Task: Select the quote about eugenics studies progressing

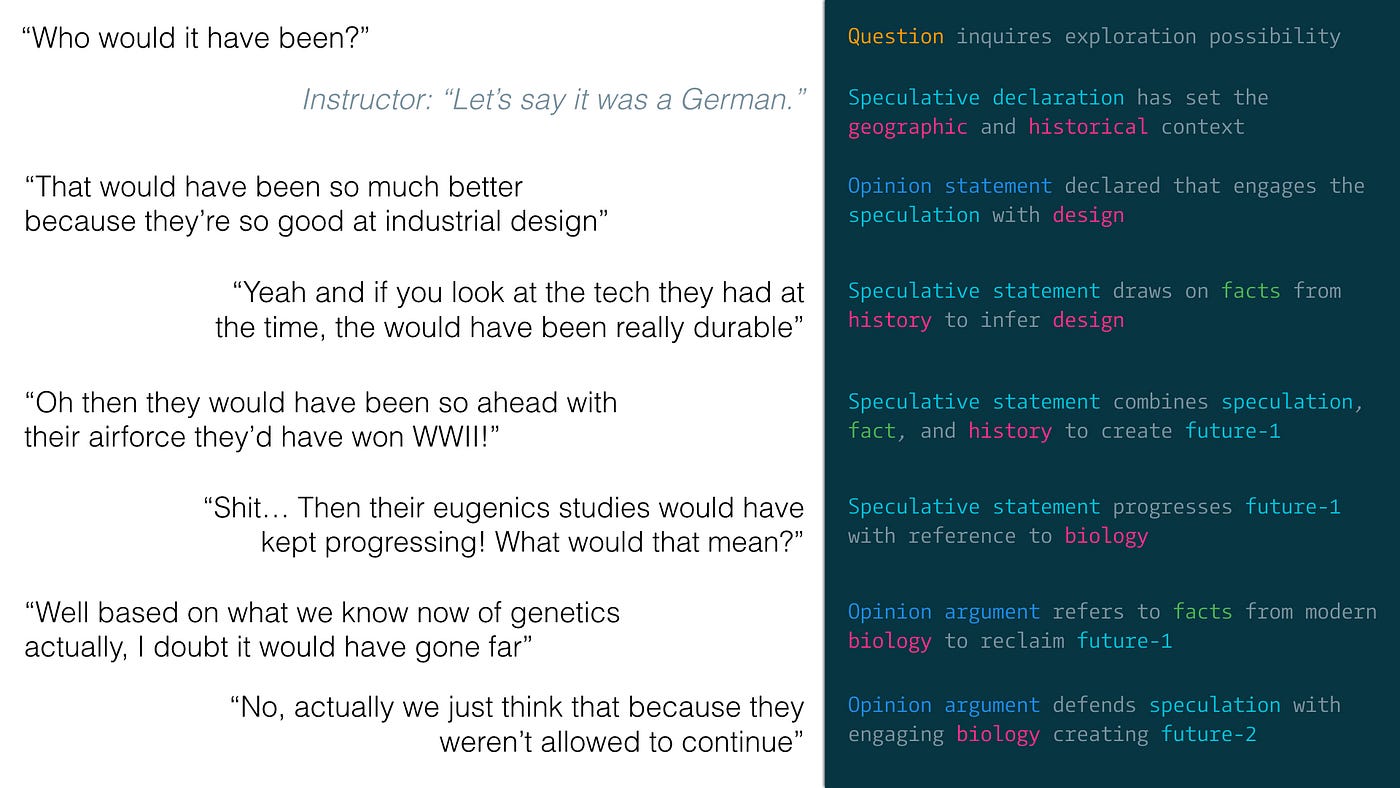Action: [x=504, y=524]
